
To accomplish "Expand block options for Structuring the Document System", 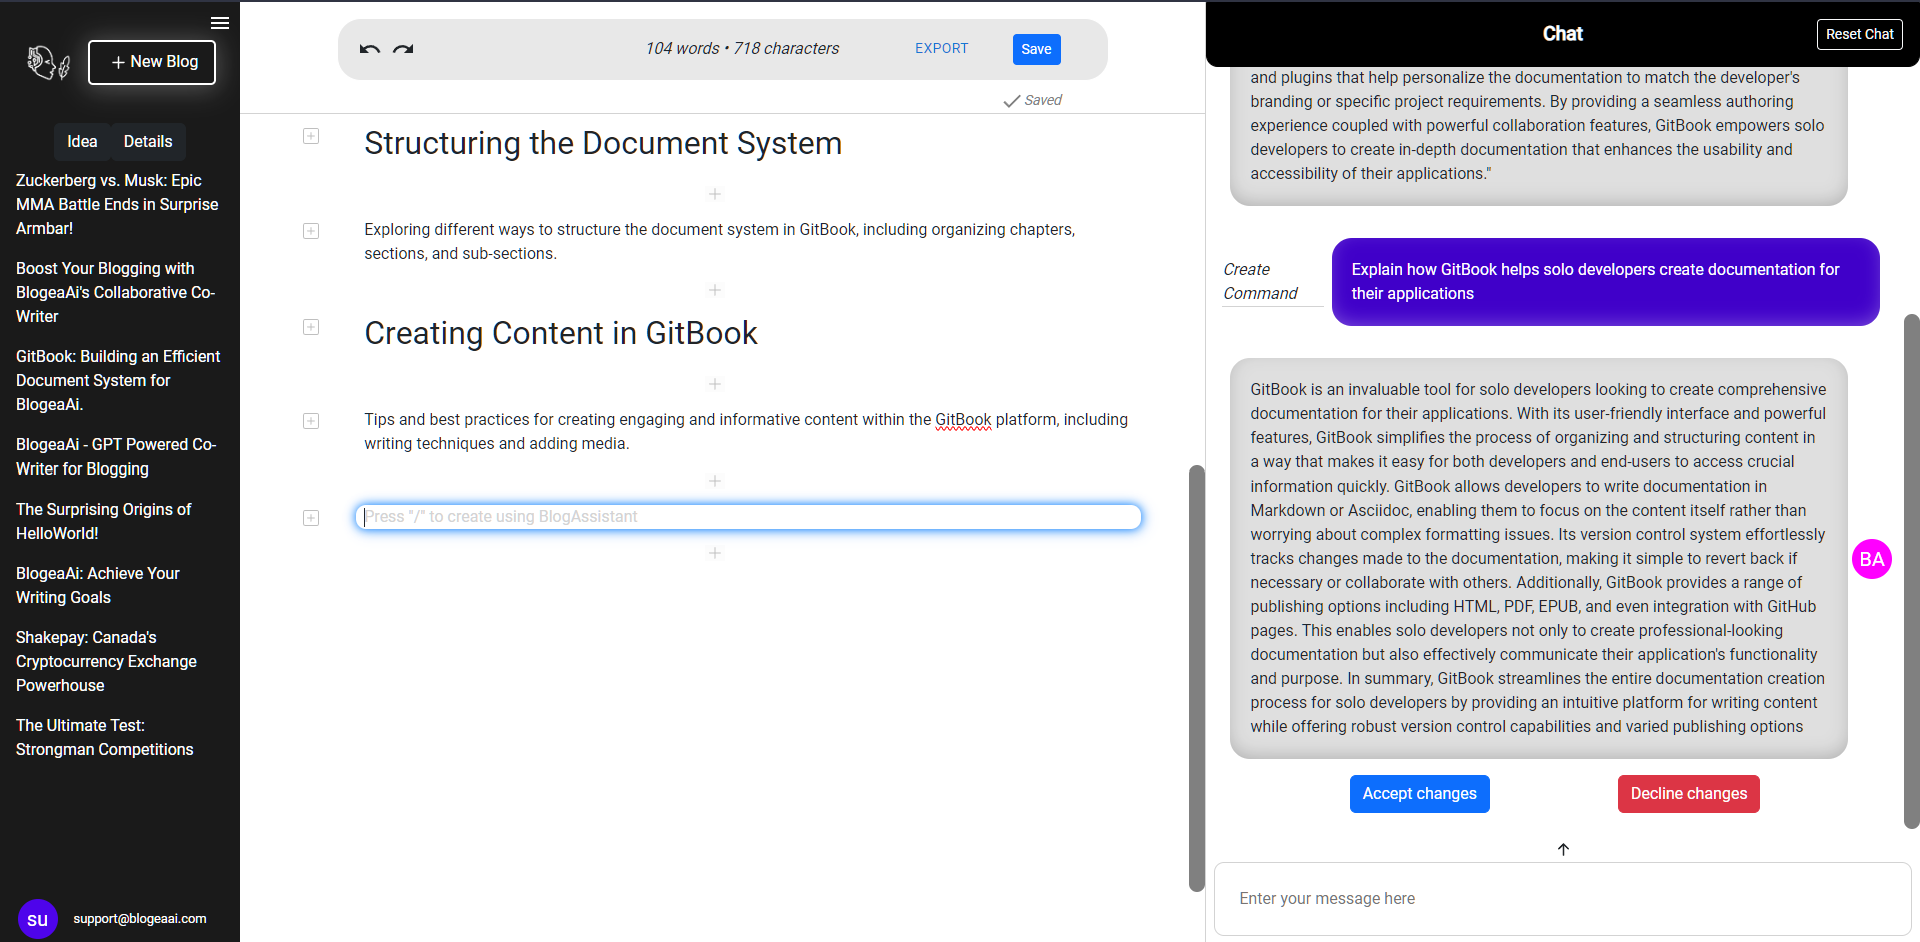I will (x=311, y=136).
